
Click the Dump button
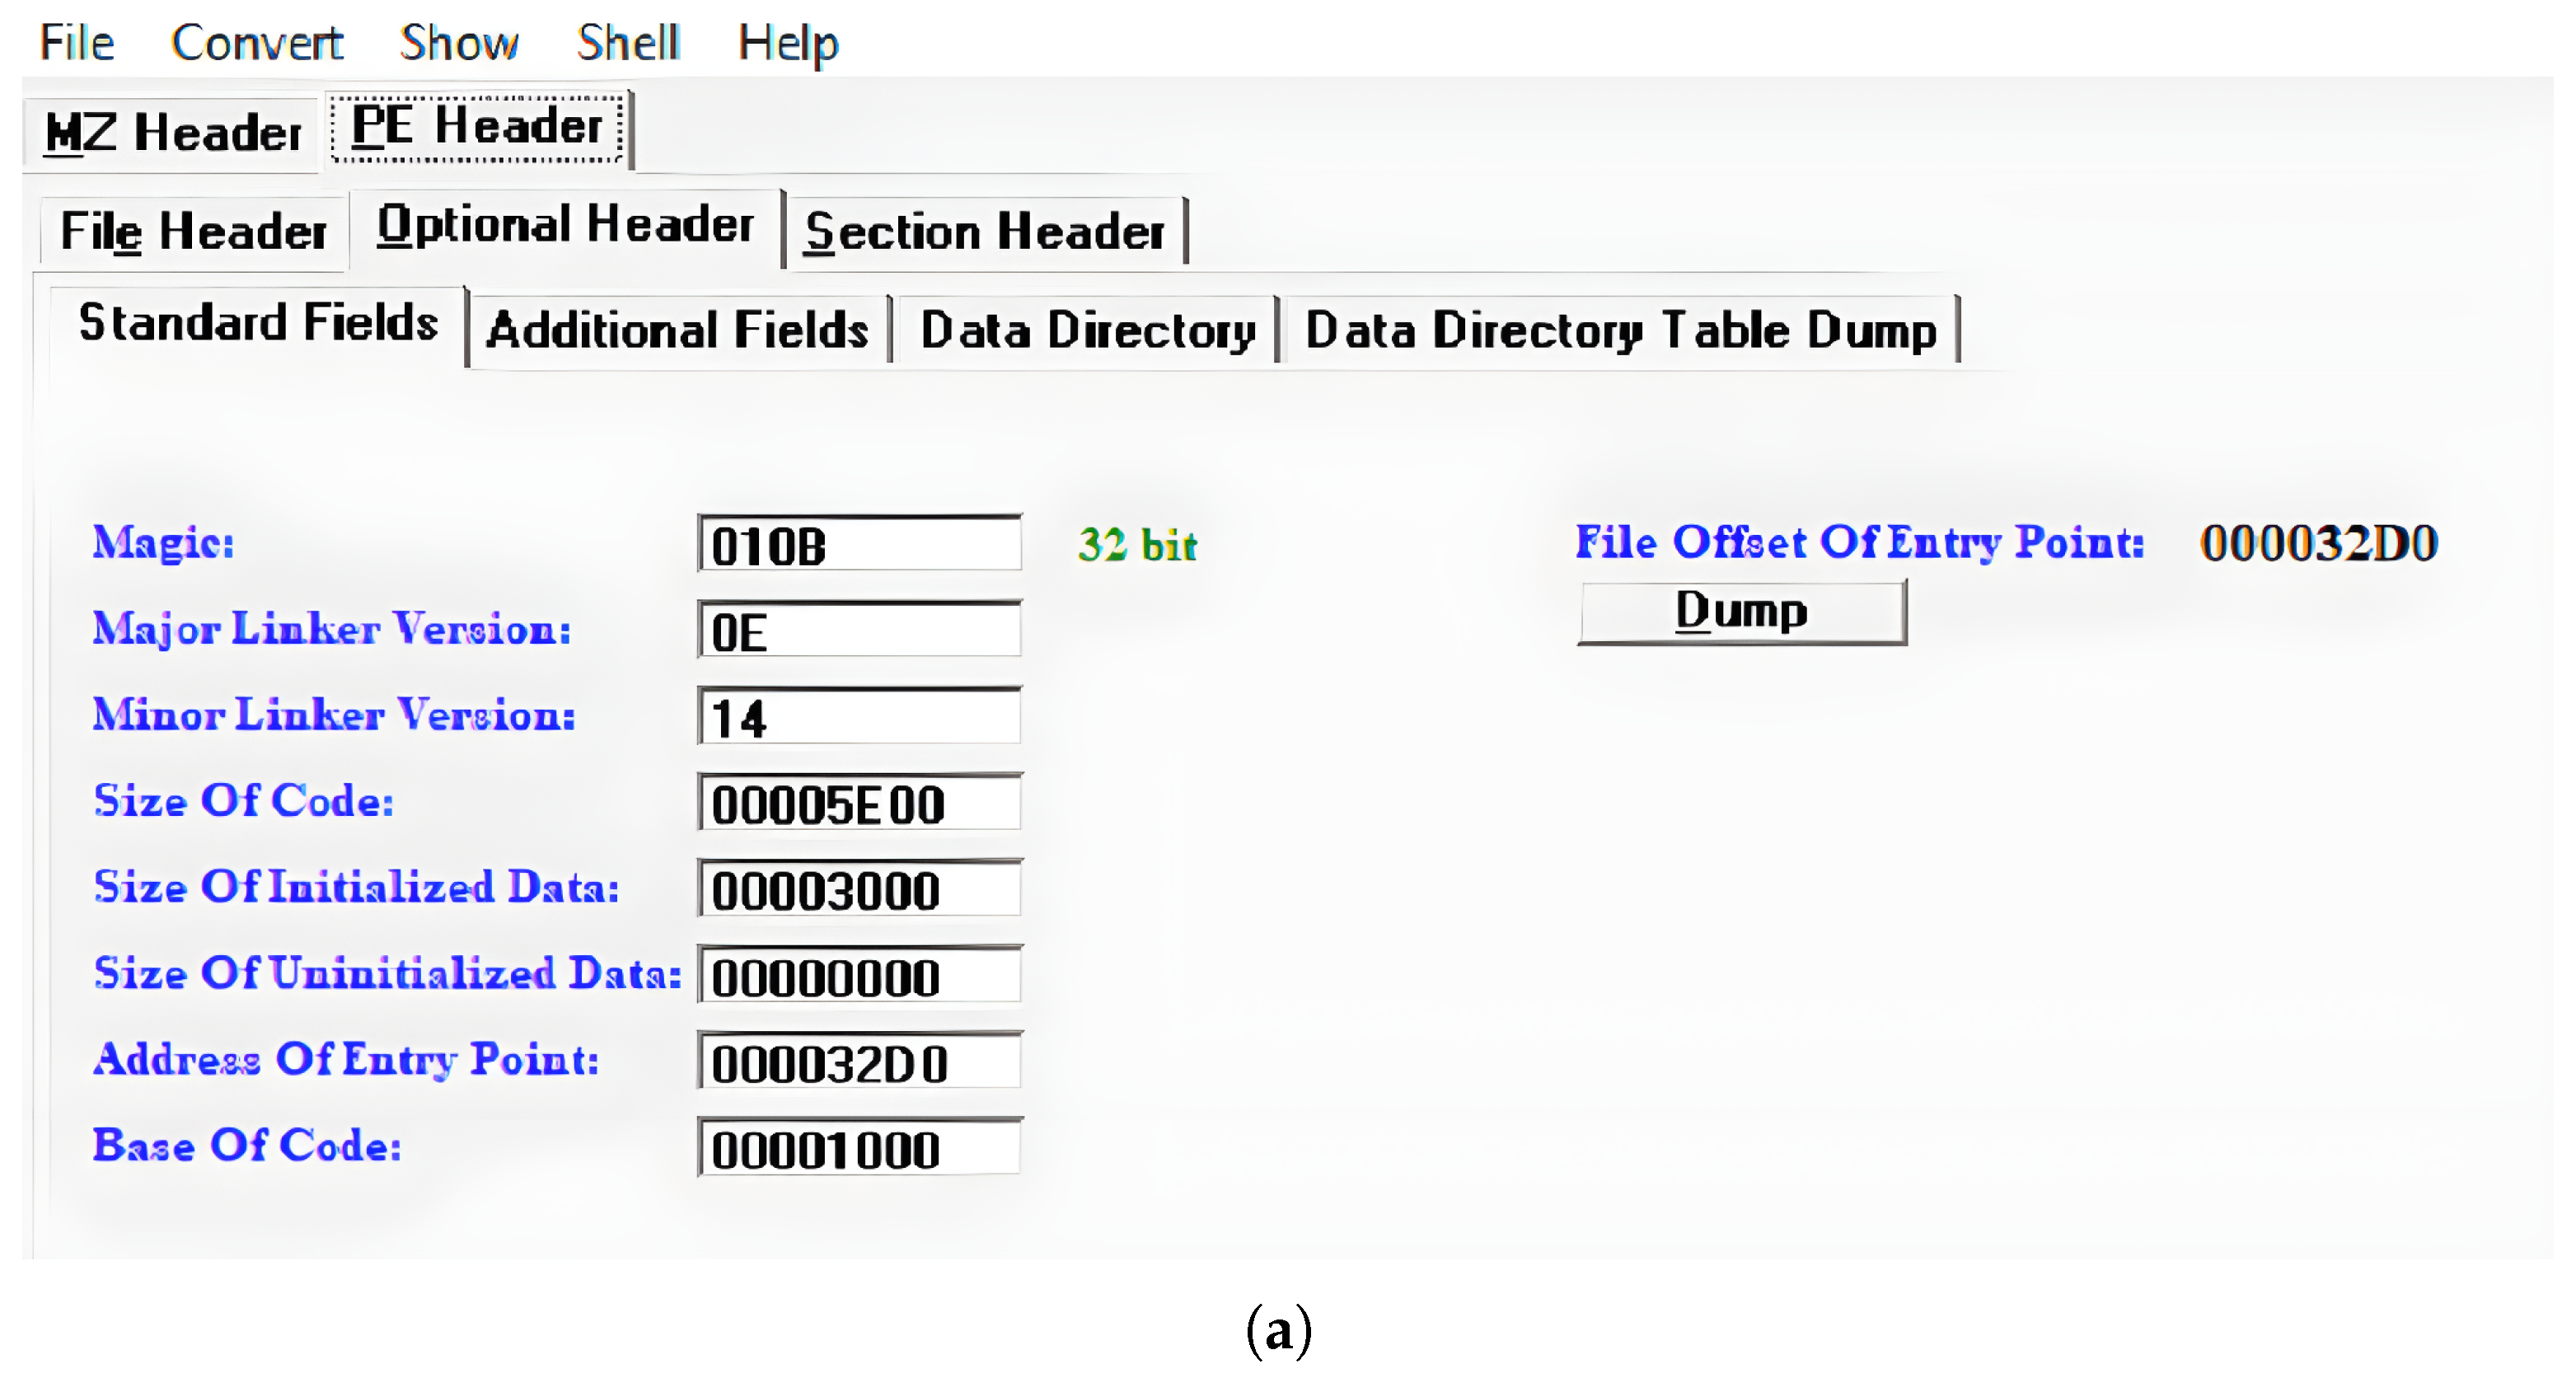click(1741, 612)
